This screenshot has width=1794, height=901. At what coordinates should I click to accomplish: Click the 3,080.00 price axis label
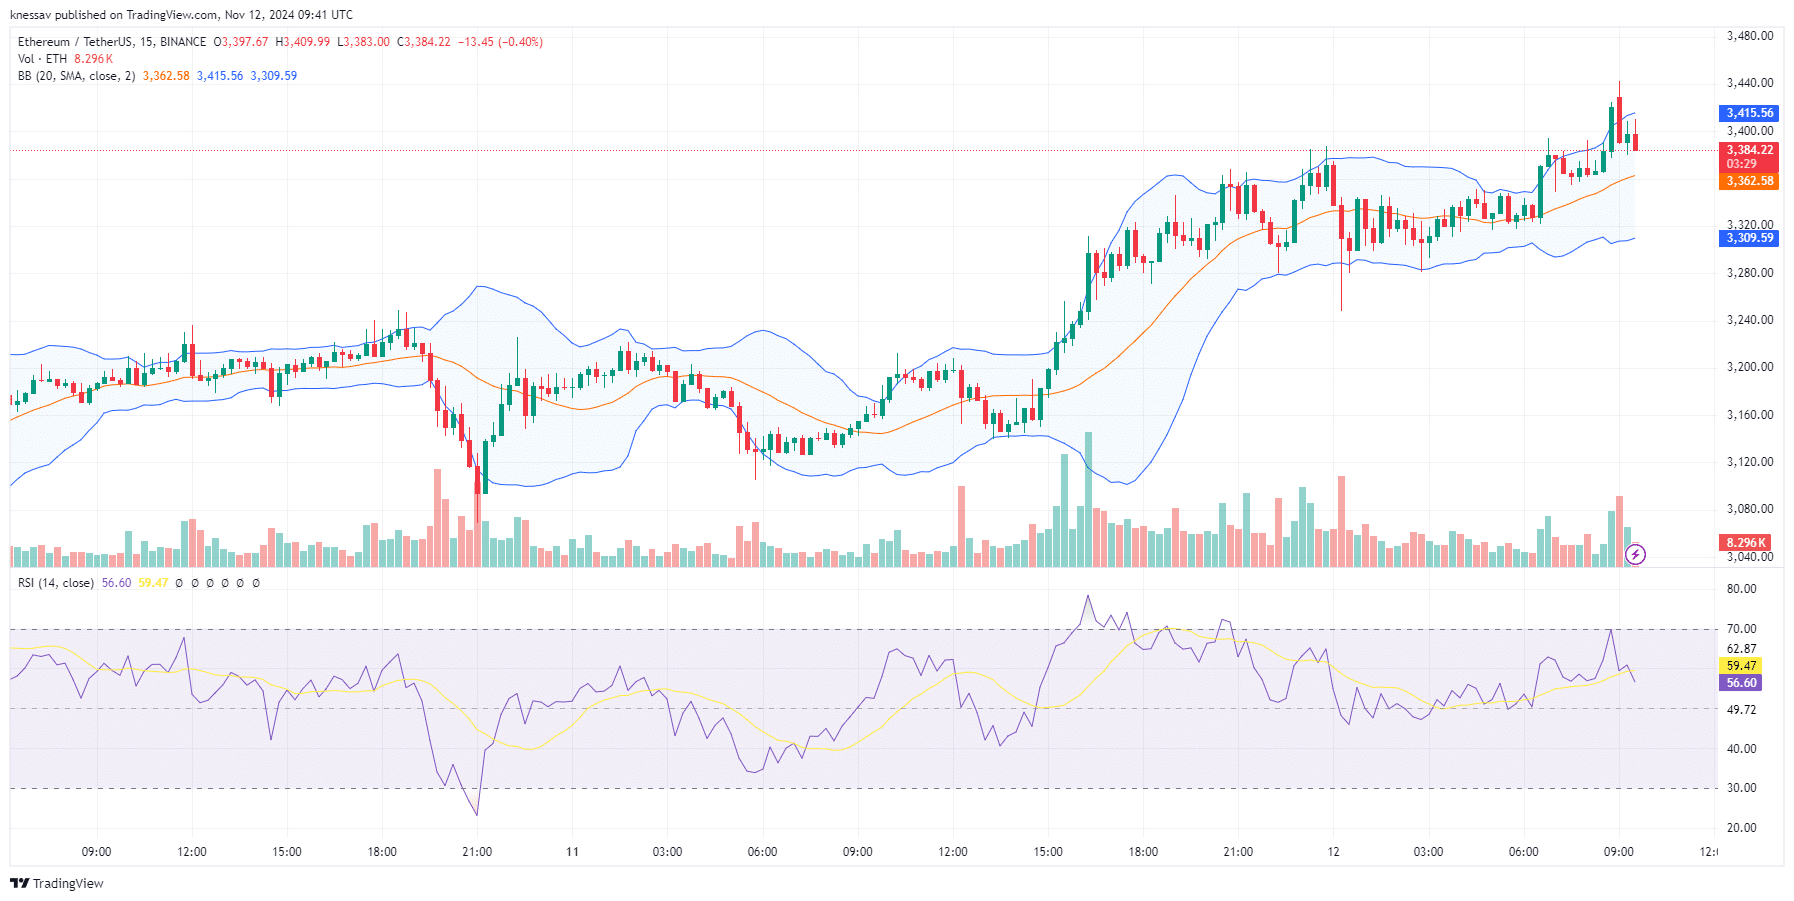[x=1750, y=509]
